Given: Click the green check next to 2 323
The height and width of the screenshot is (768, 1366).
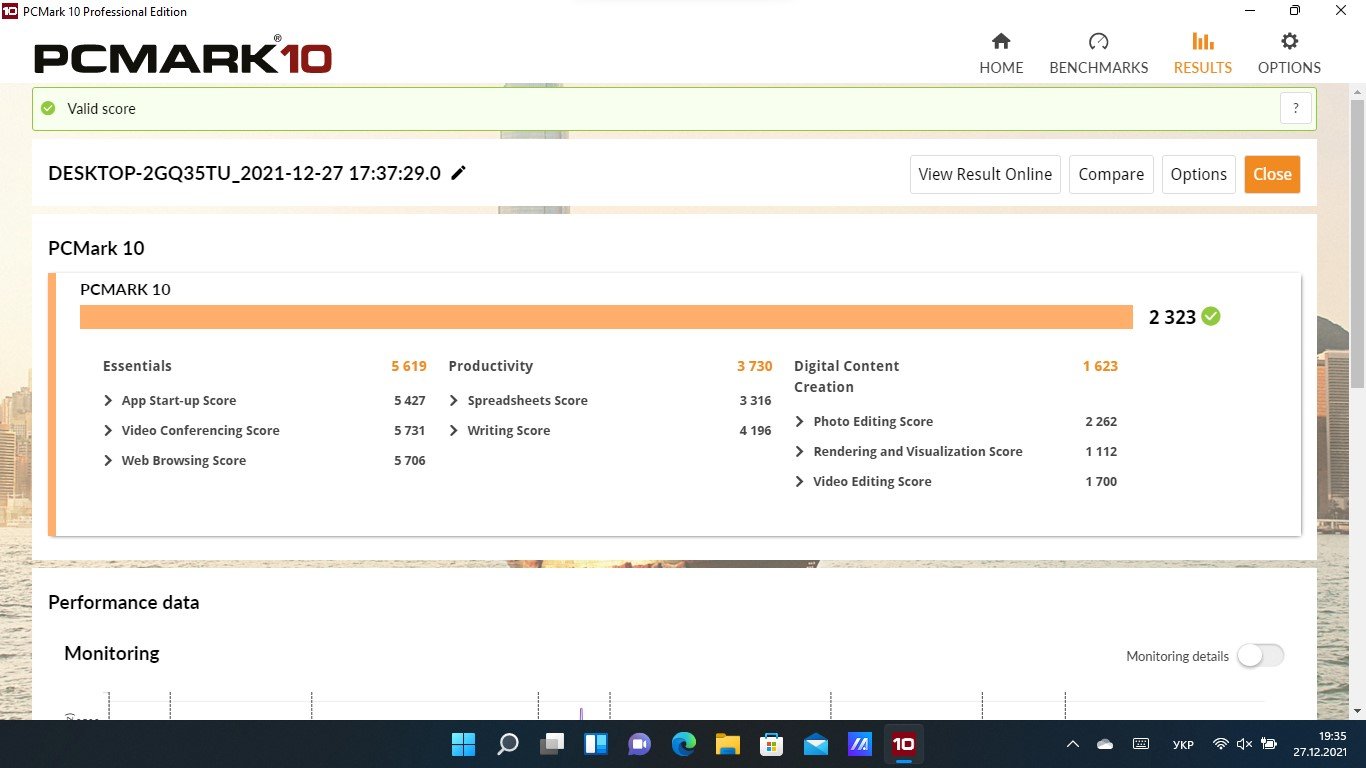Looking at the screenshot, I should pos(1211,316).
